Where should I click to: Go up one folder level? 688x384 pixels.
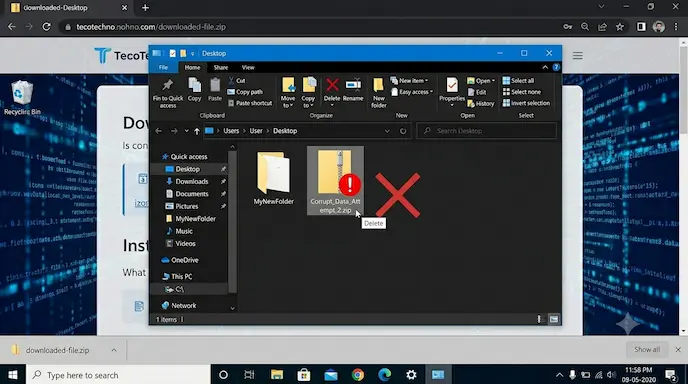click(197, 131)
